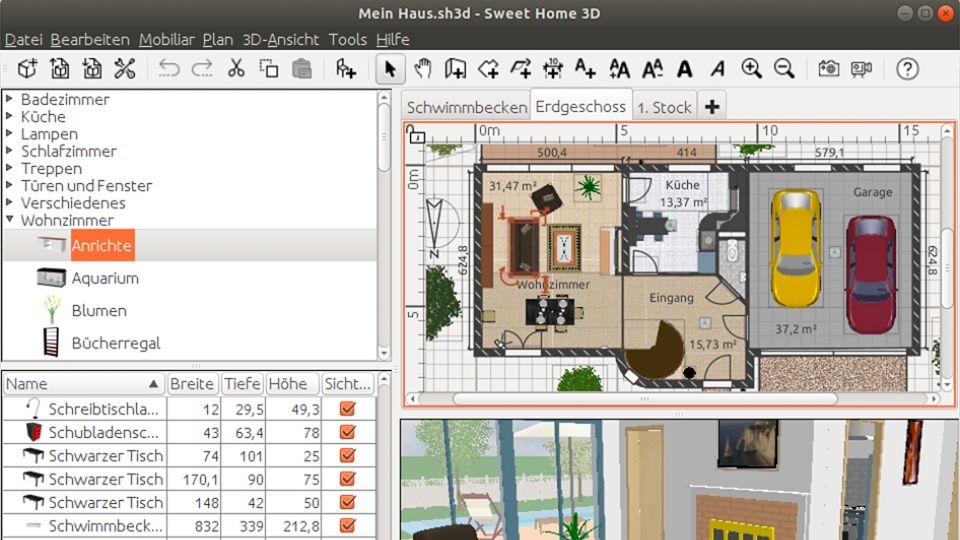The height and width of the screenshot is (540, 960).
Task: Zoom in with the magnifier plus icon
Action: pos(751,69)
